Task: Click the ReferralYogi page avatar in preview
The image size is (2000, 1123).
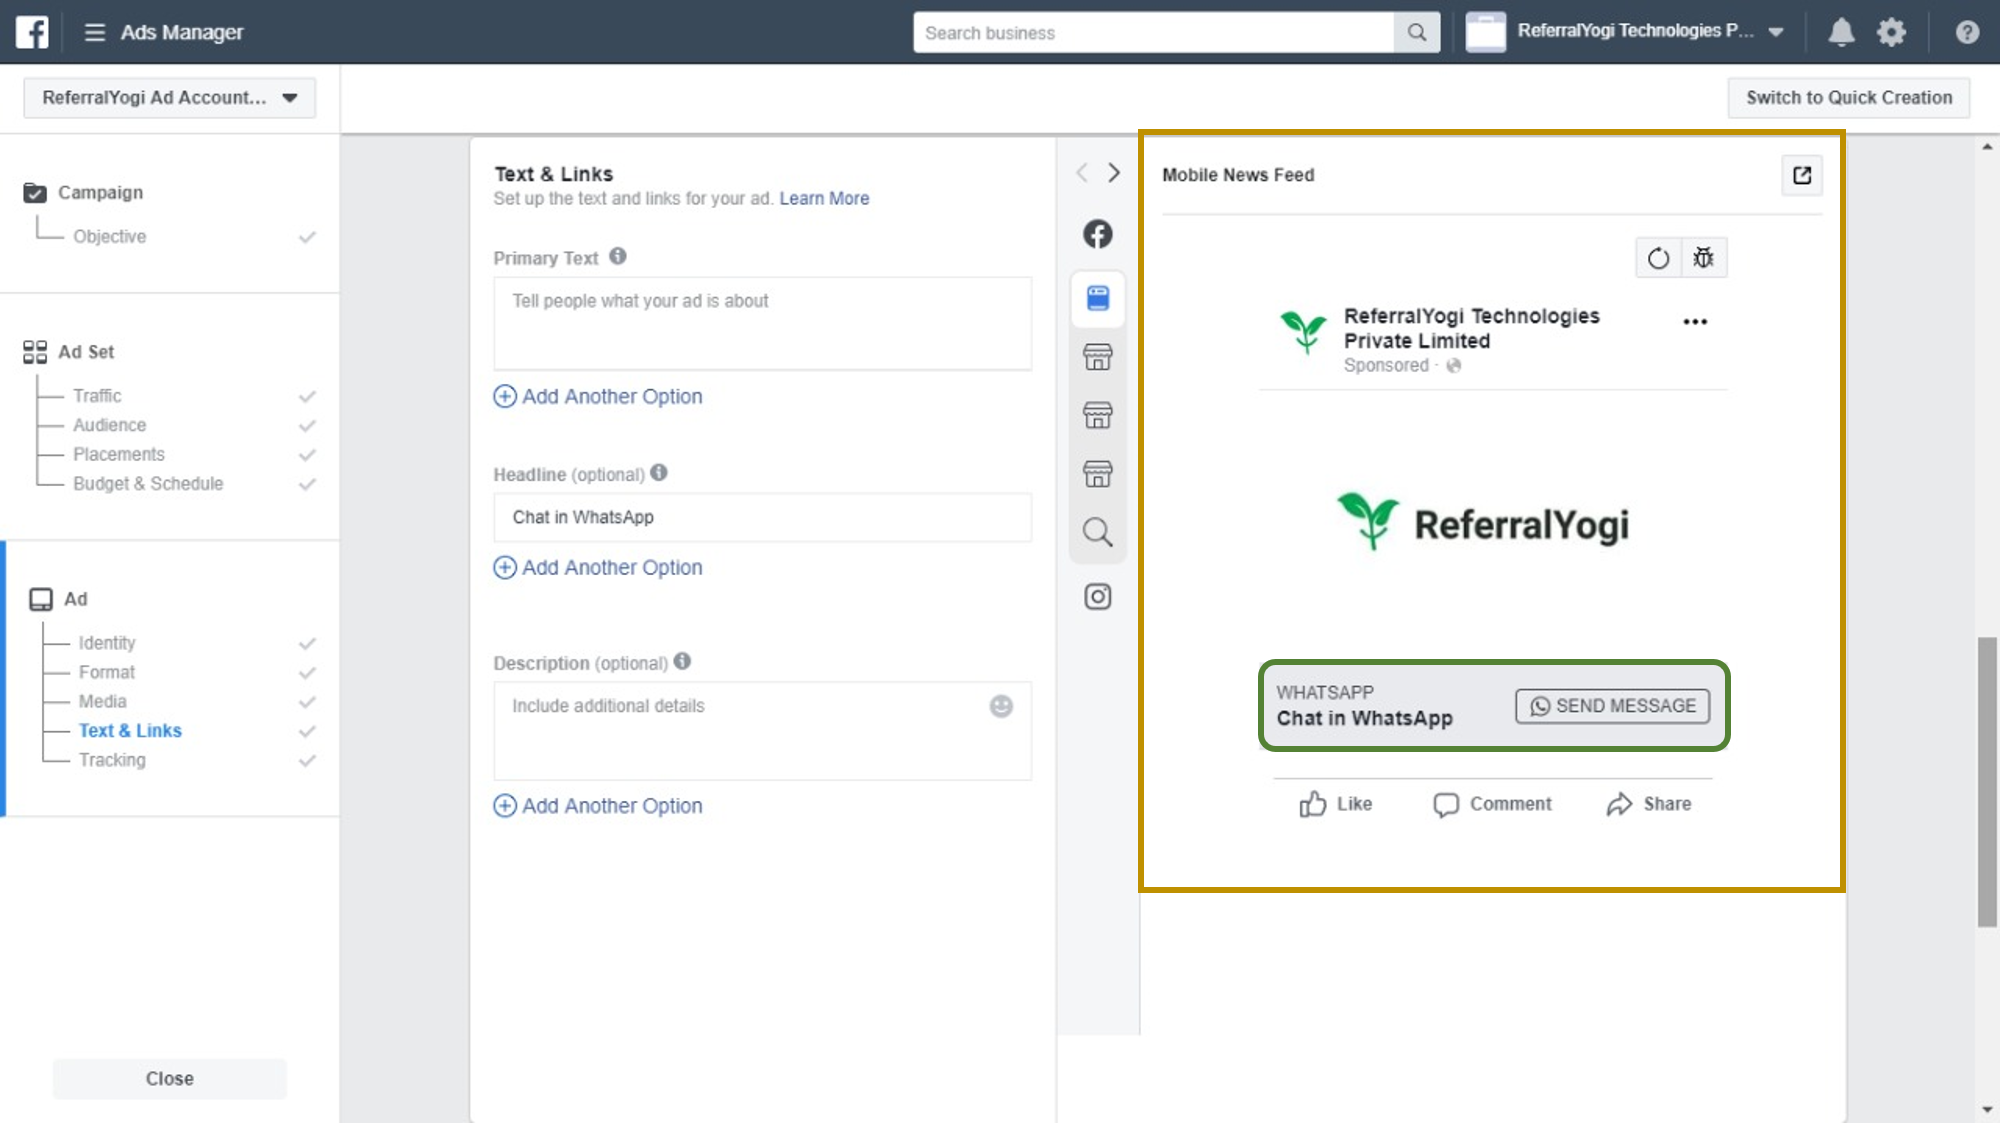Action: coord(1304,331)
